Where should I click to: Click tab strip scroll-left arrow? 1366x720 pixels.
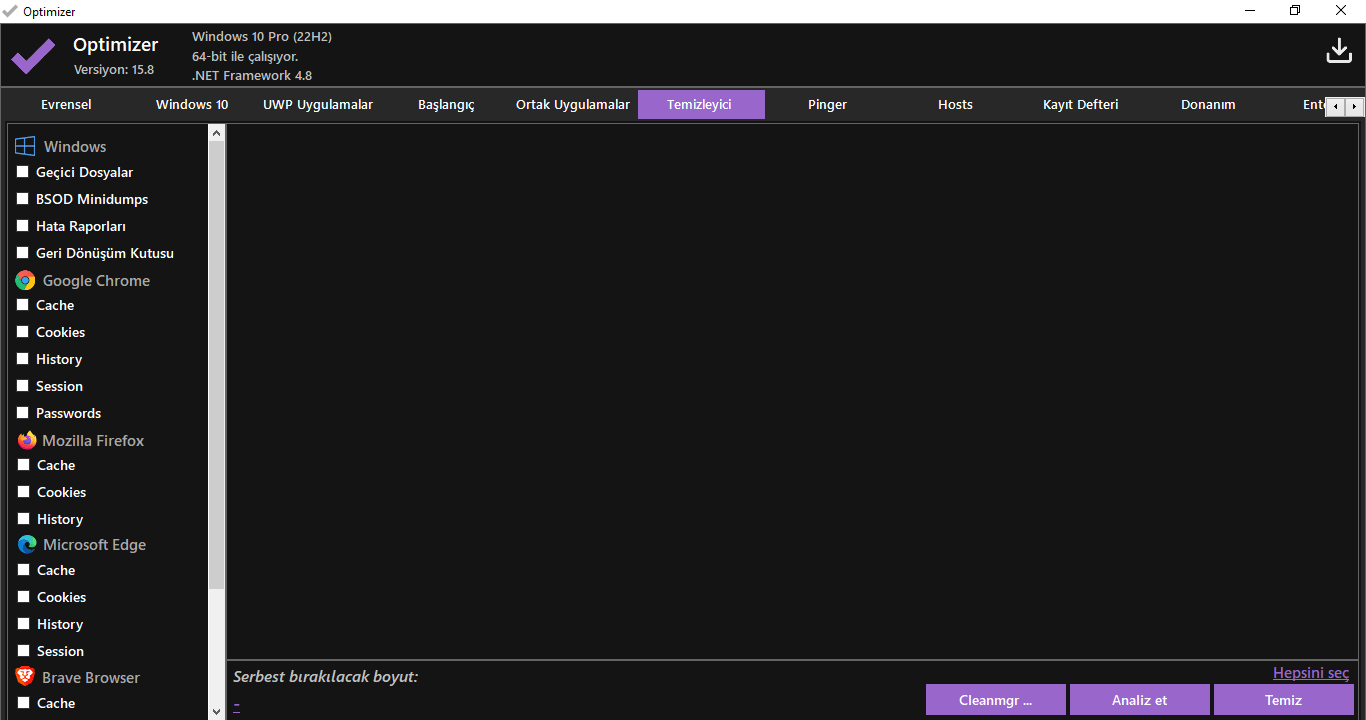click(x=1335, y=106)
